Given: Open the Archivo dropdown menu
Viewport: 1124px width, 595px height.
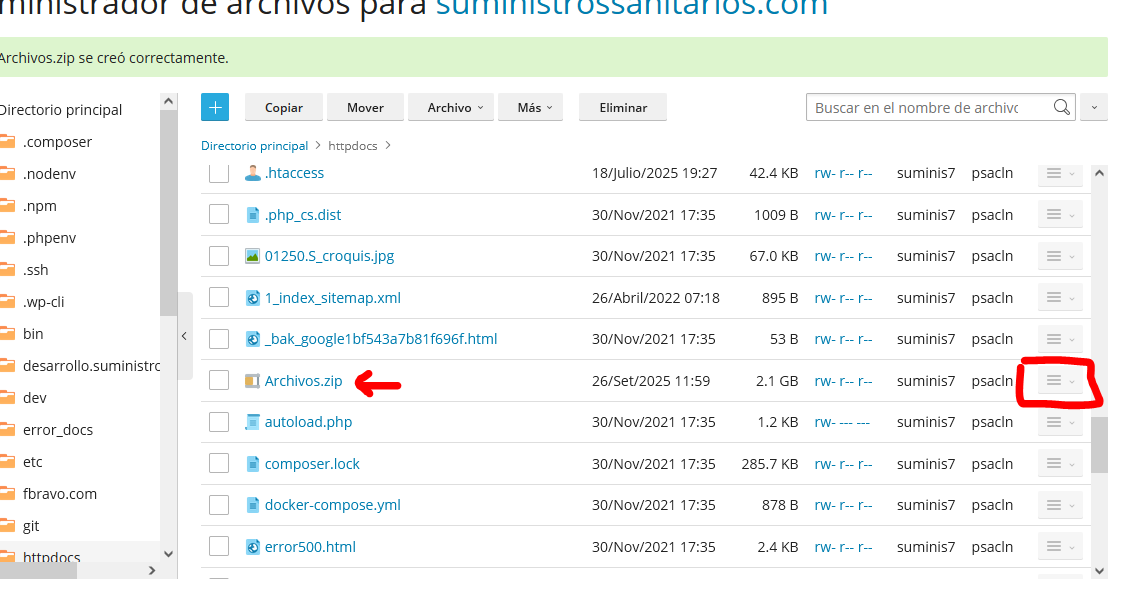Looking at the screenshot, I should click(450, 107).
